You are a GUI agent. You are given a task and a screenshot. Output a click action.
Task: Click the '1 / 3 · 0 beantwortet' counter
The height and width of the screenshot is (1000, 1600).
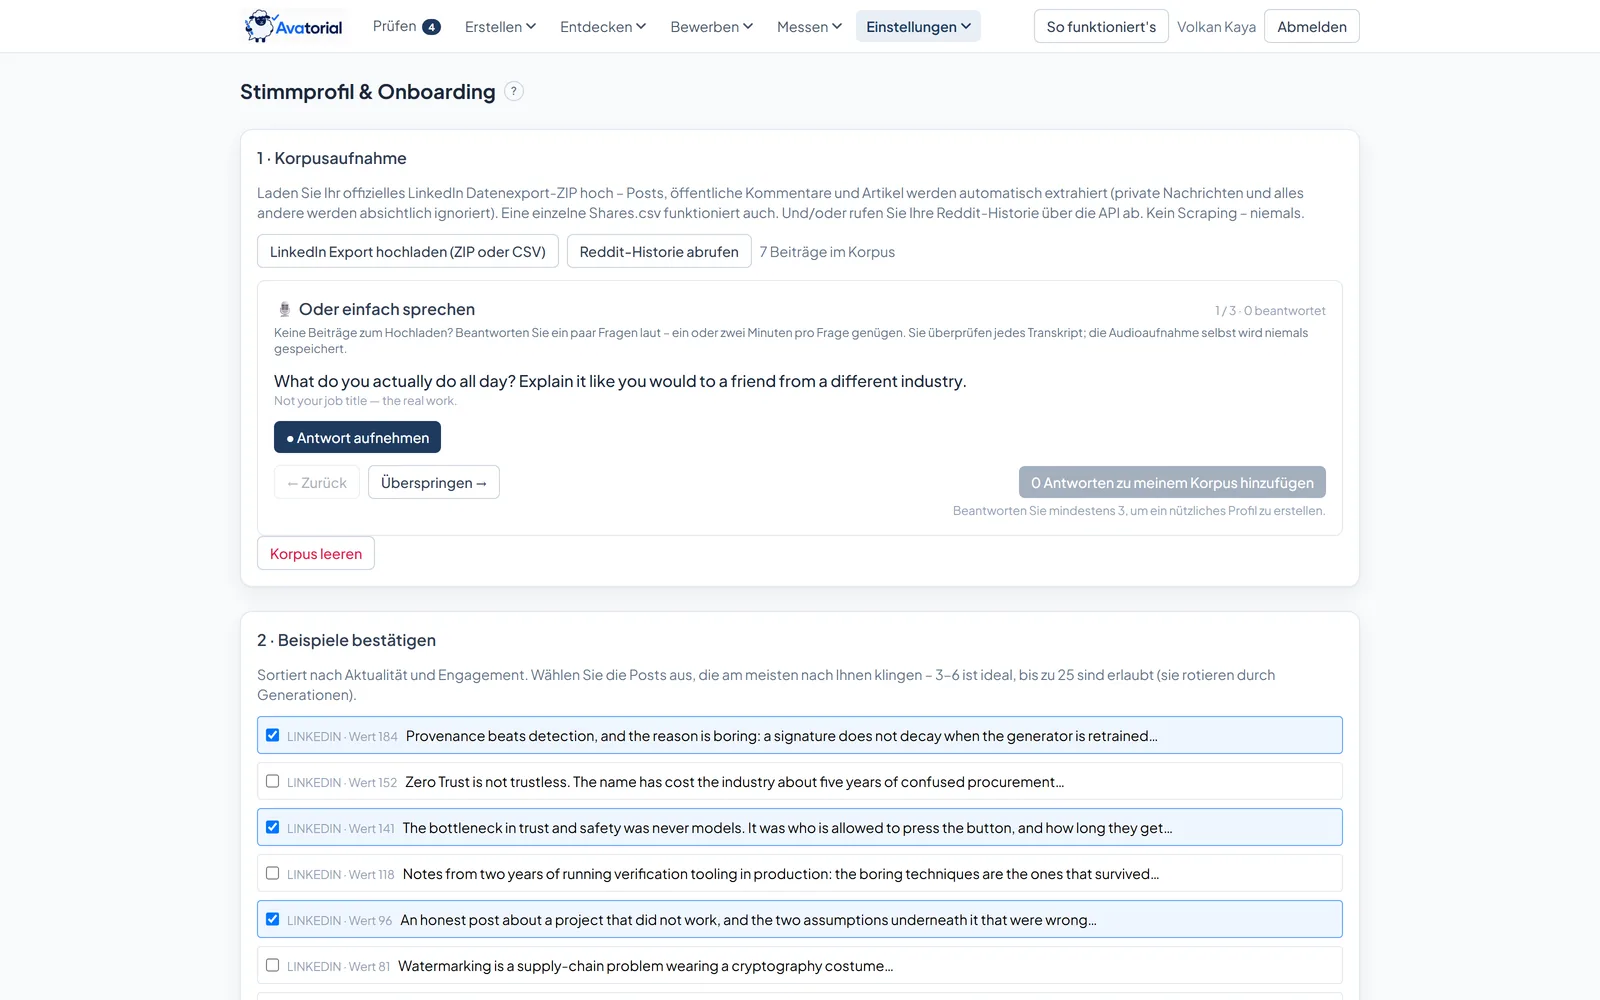point(1270,311)
